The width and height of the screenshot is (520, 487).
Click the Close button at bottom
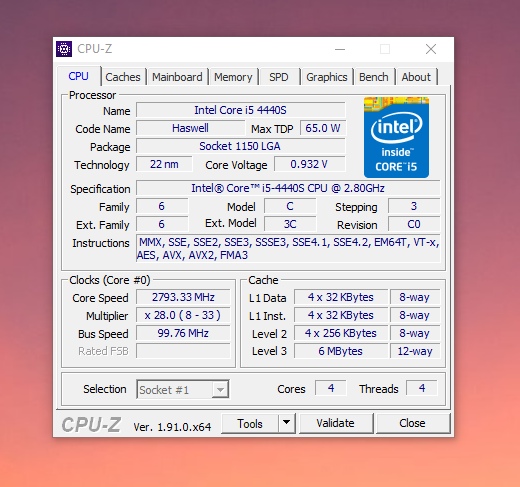pyautogui.click(x=413, y=423)
